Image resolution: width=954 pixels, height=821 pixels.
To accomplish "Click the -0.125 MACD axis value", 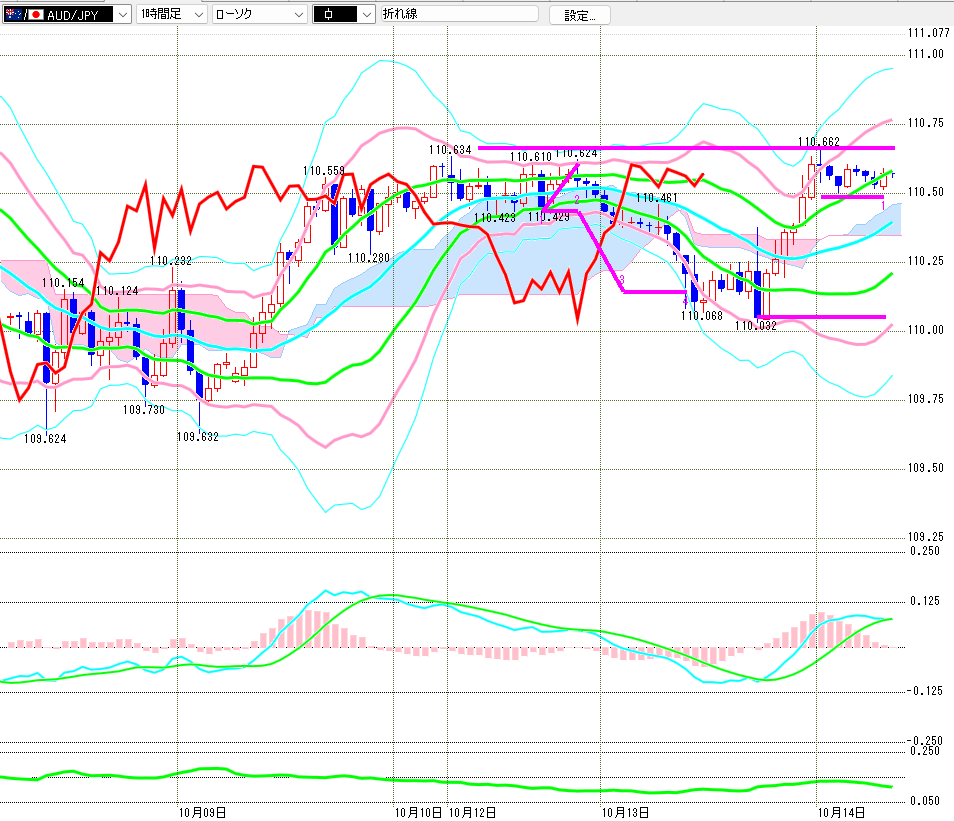I will [925, 691].
